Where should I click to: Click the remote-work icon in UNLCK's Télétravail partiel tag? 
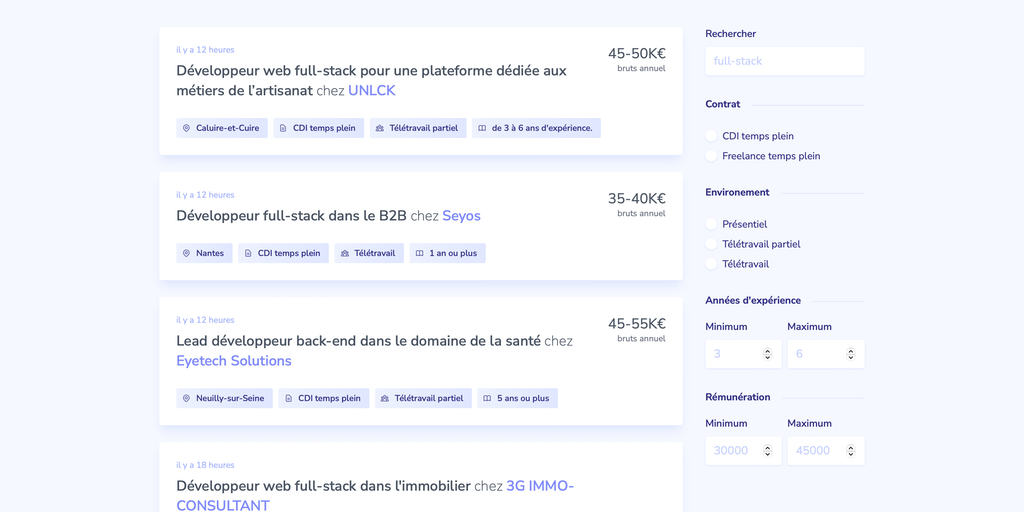380,128
